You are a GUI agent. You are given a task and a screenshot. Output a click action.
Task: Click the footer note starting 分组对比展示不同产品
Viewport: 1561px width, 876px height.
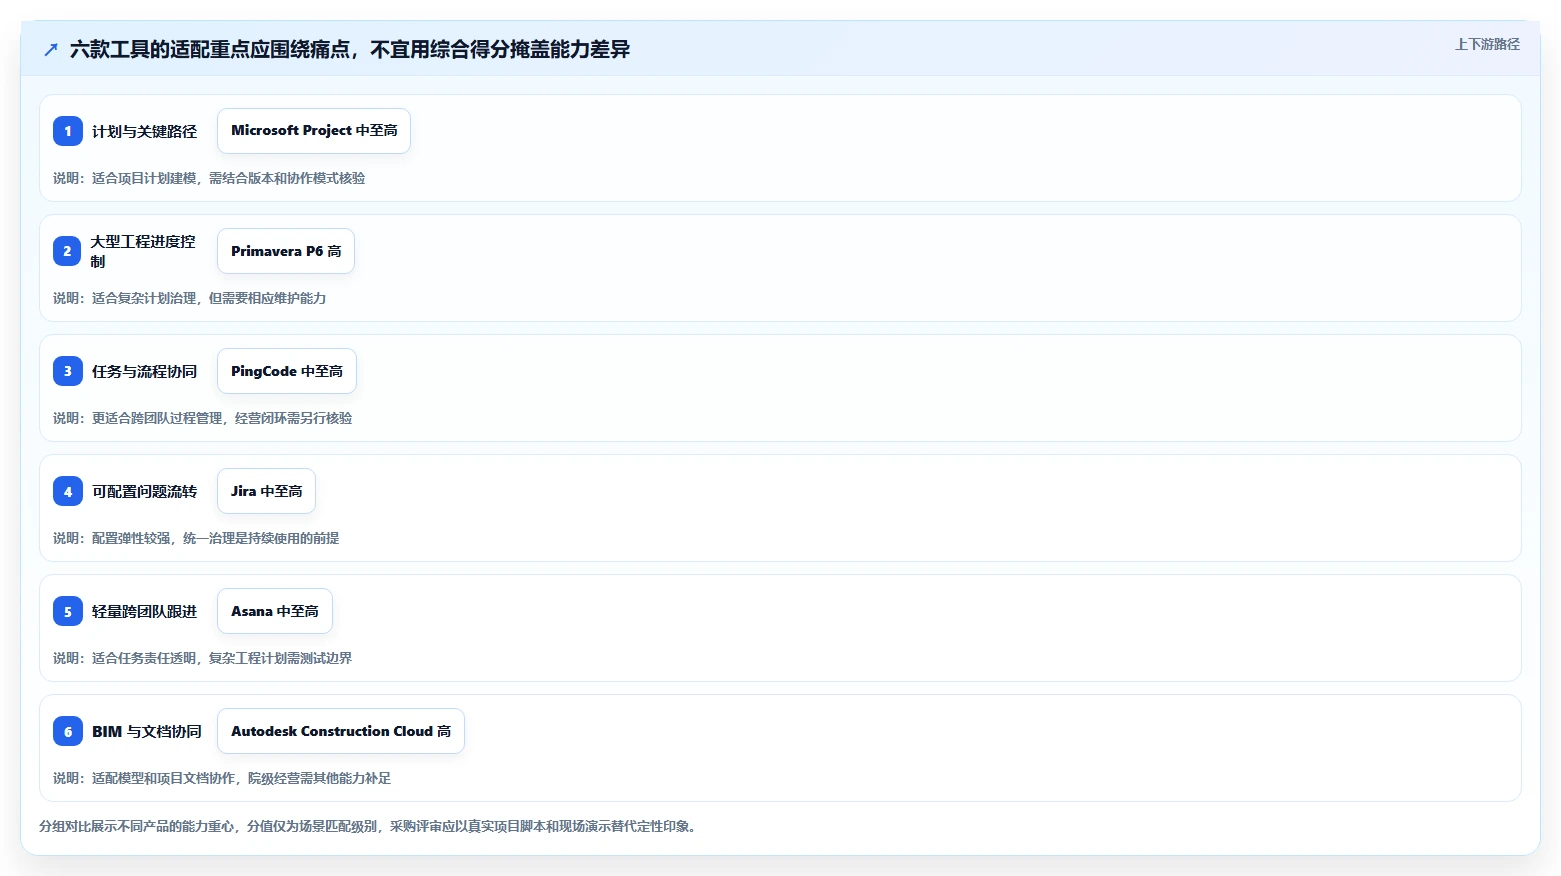tap(369, 826)
